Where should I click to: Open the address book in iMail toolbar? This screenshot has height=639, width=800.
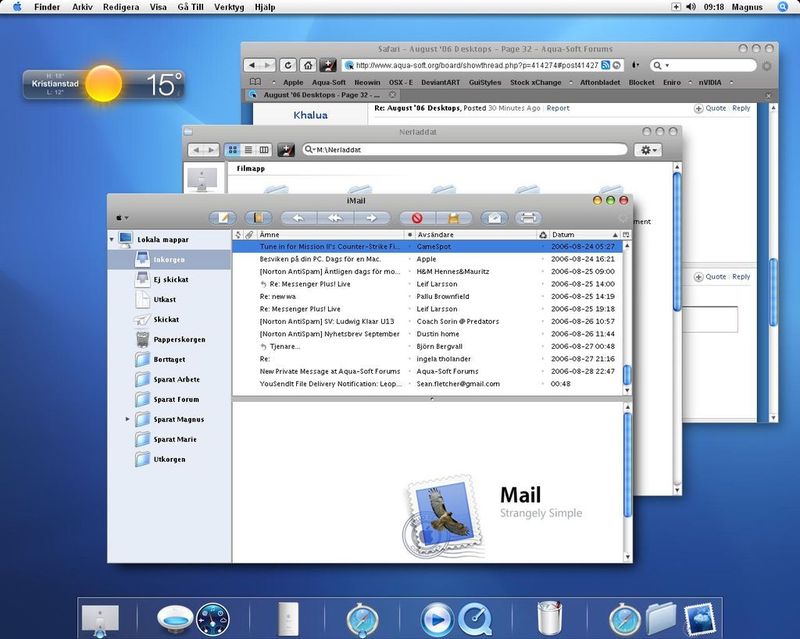coord(258,218)
